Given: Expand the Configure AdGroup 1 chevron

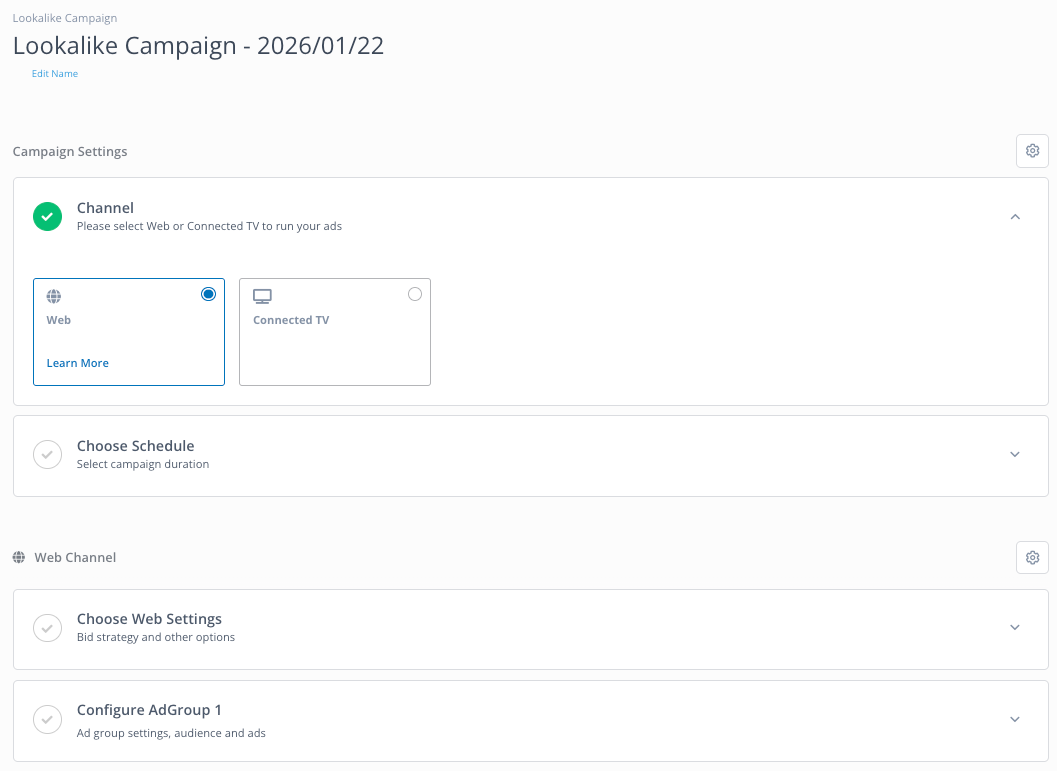Looking at the screenshot, I should [x=1015, y=719].
